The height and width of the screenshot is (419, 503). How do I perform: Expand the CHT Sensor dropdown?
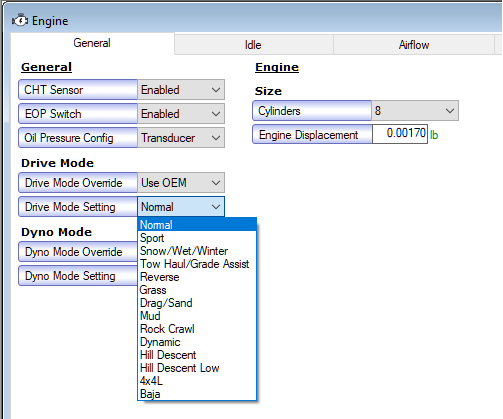(181, 90)
